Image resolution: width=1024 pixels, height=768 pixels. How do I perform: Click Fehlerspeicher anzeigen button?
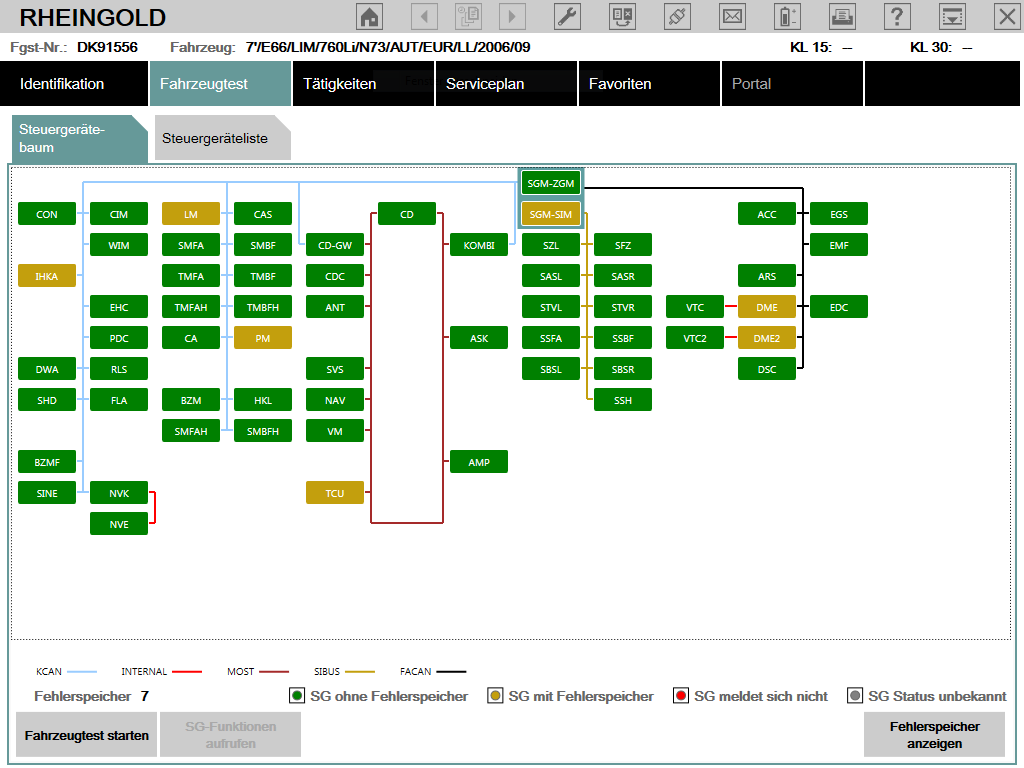coord(934,735)
